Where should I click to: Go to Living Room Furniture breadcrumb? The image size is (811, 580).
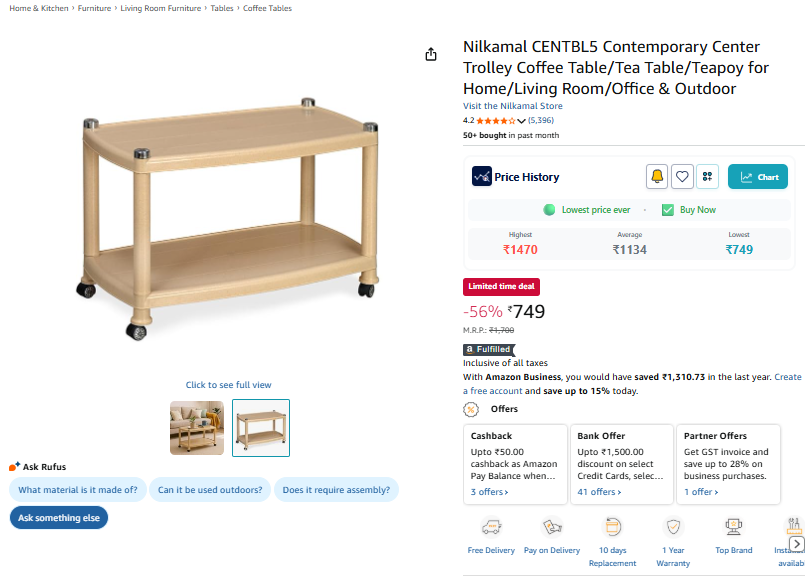coord(160,8)
